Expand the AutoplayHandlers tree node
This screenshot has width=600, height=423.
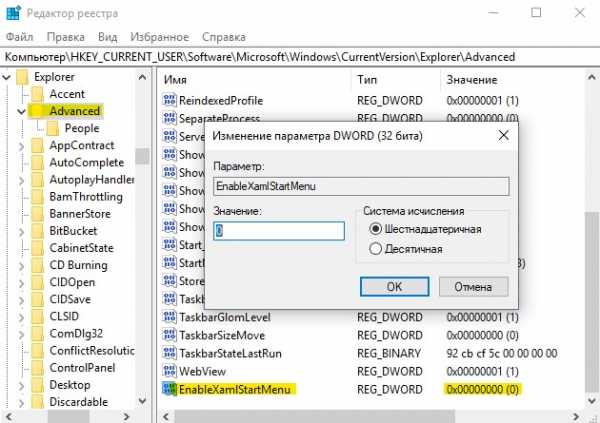[21, 180]
